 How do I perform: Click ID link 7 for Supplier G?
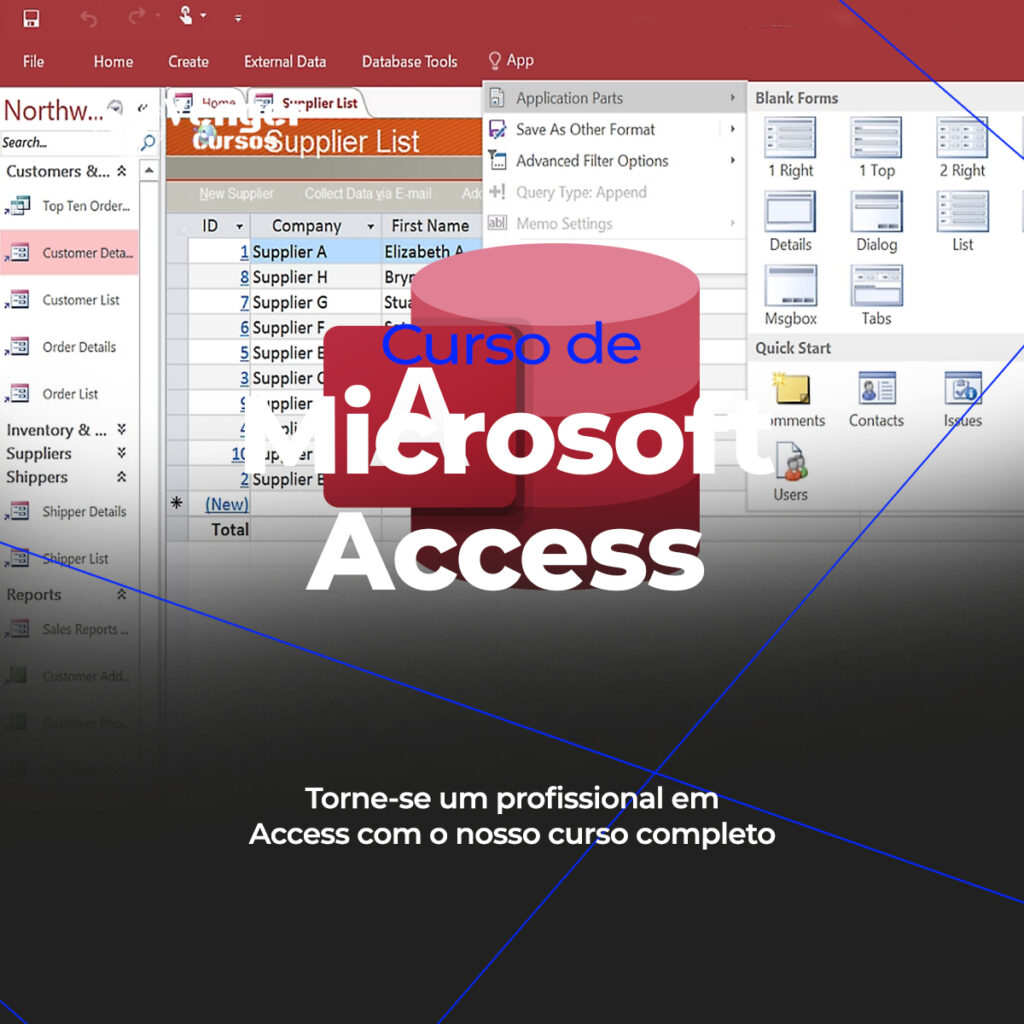coord(244,302)
